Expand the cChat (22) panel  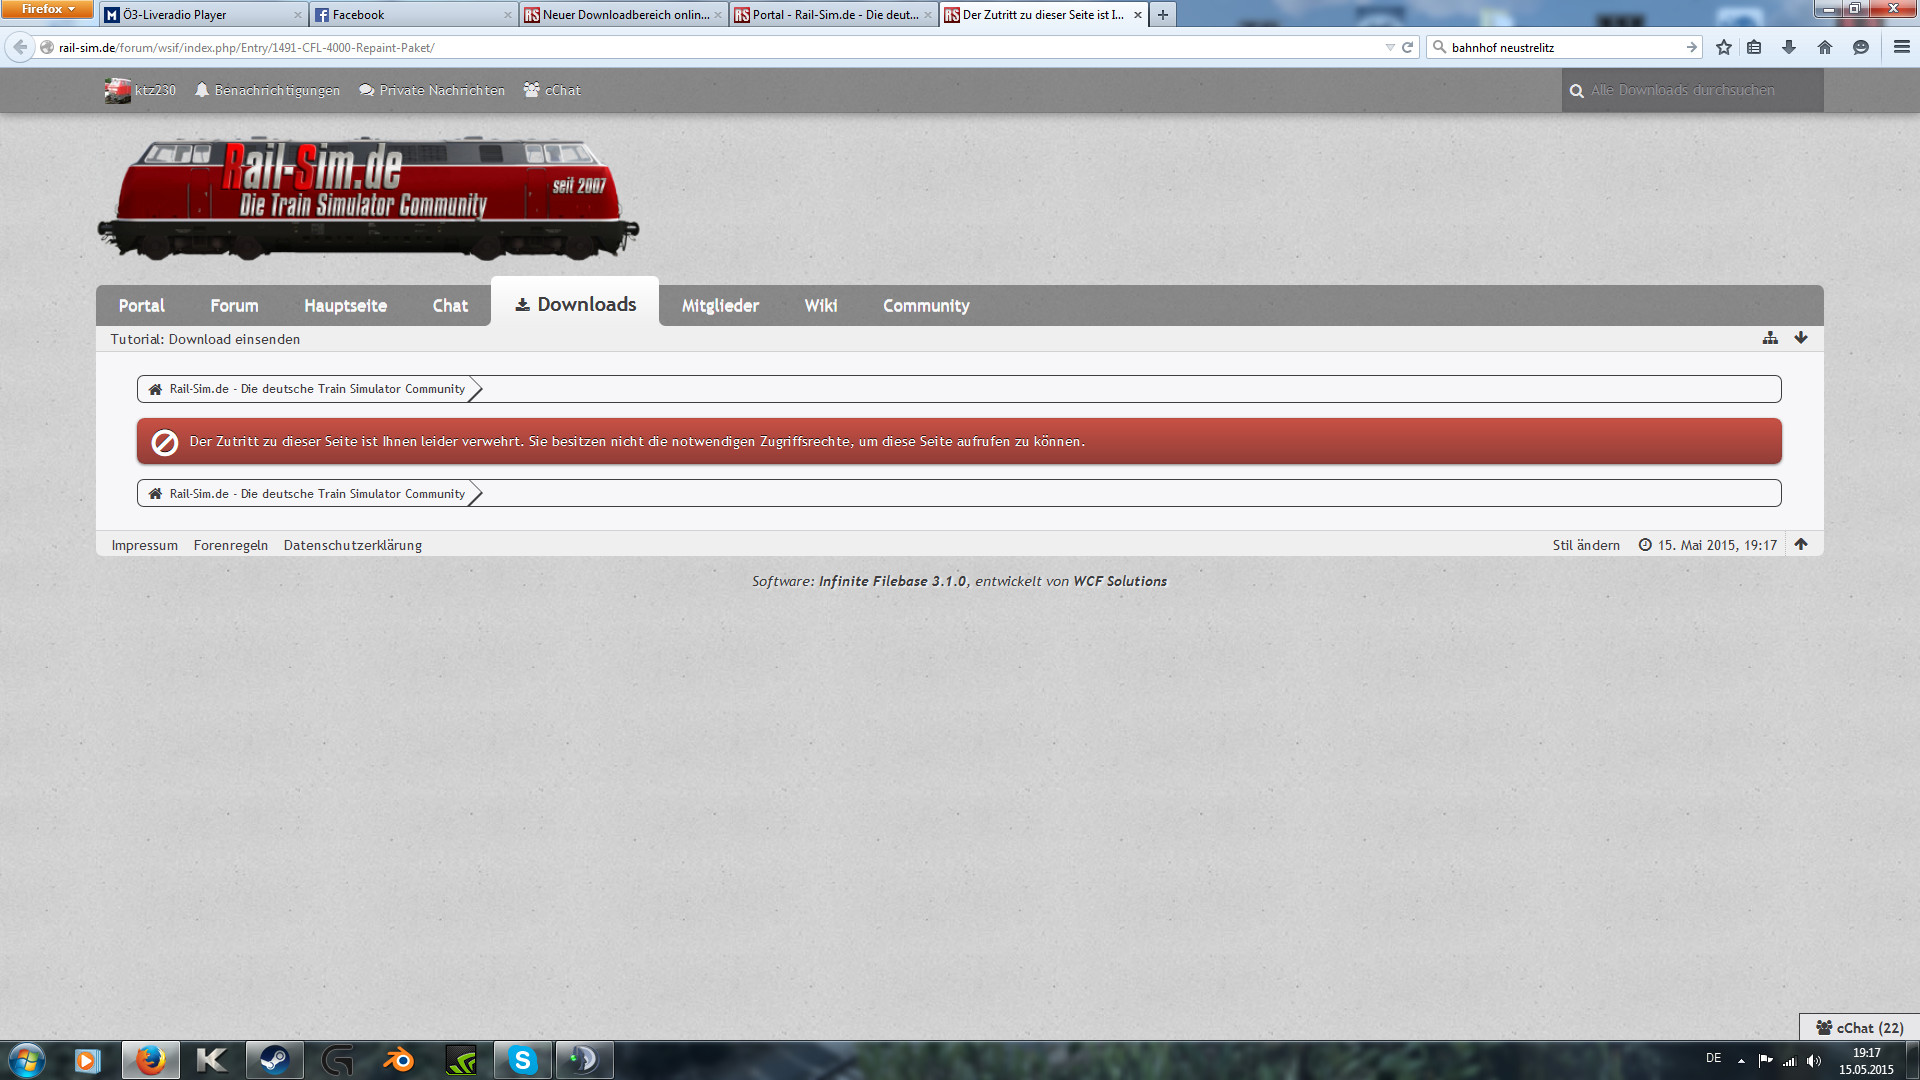[1859, 1027]
